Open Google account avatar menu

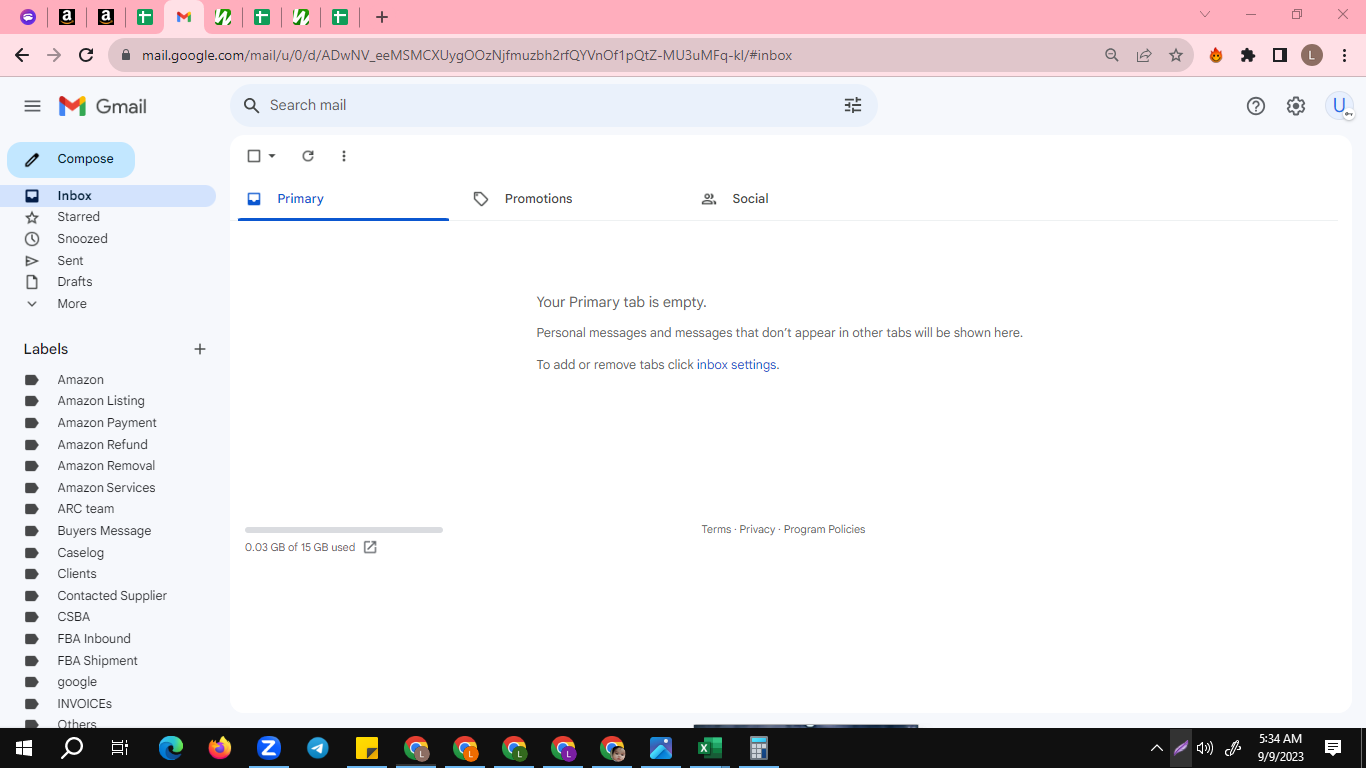[1339, 106]
